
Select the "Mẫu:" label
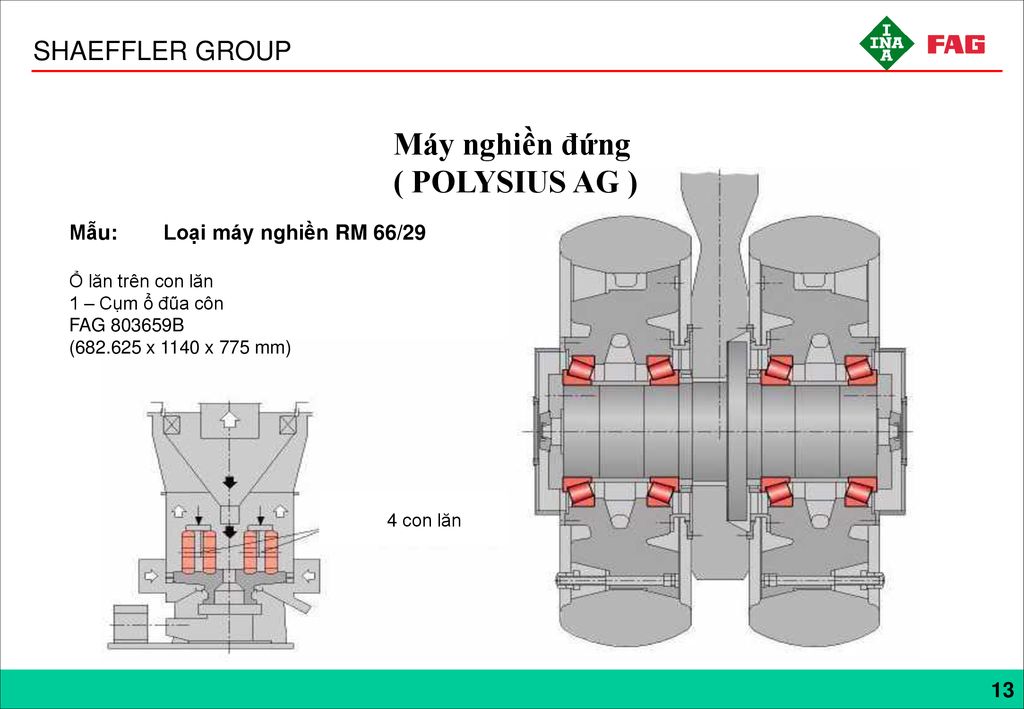pyautogui.click(x=93, y=232)
